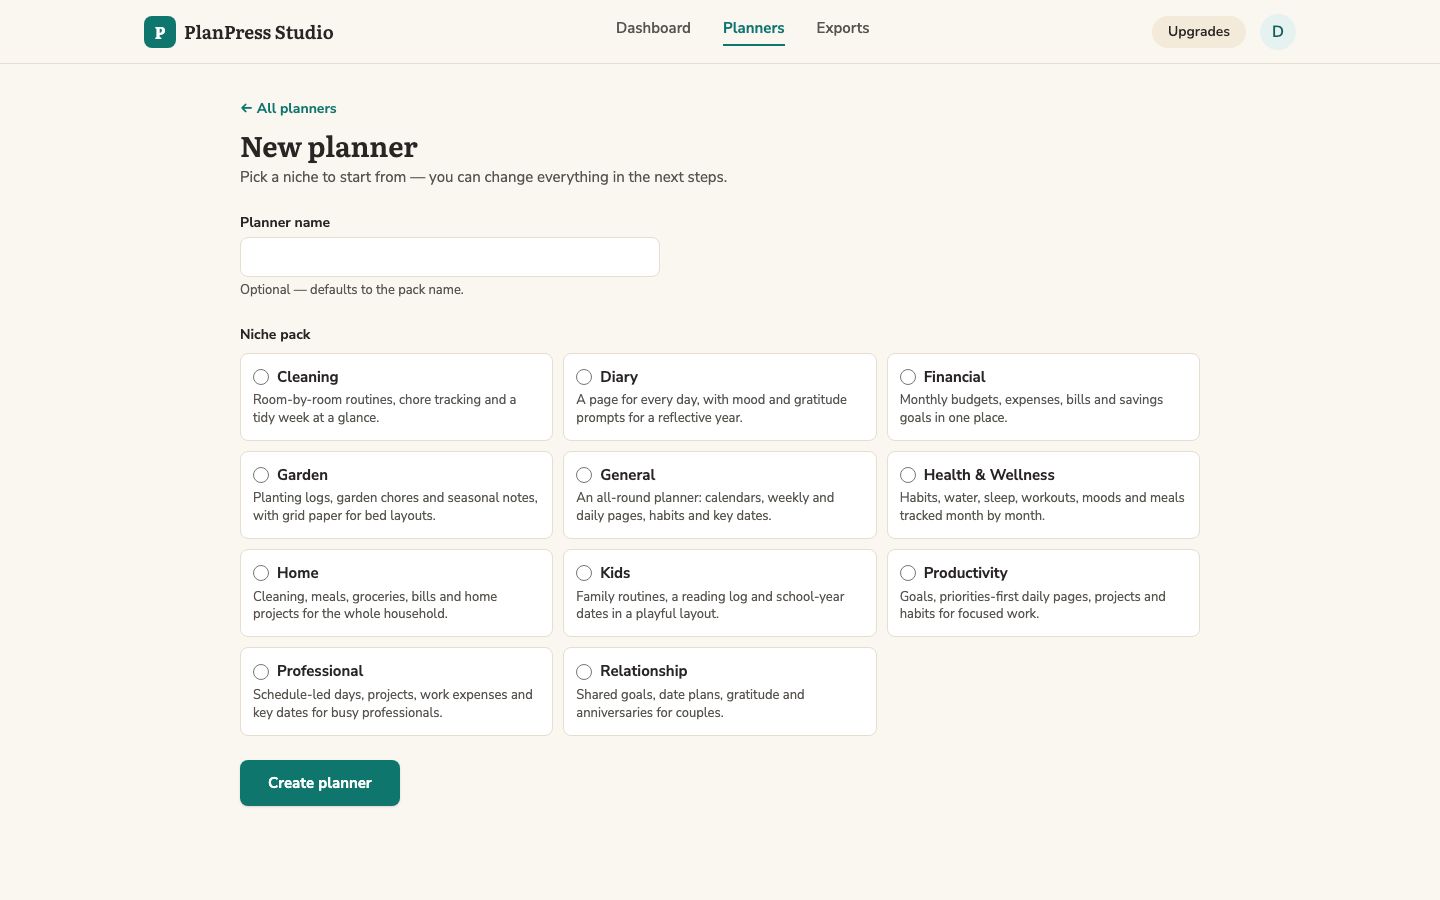The image size is (1440, 900).
Task: Click the General card description text
Action: point(705,506)
